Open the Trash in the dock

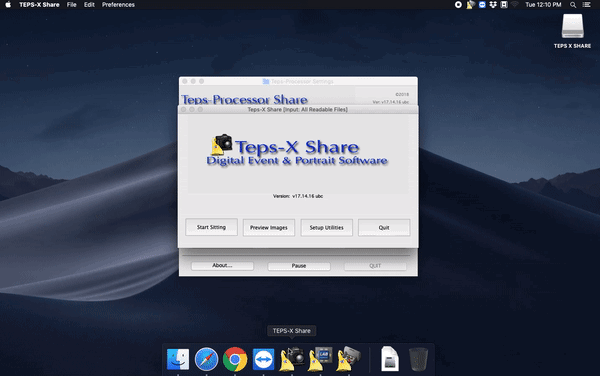click(x=418, y=359)
